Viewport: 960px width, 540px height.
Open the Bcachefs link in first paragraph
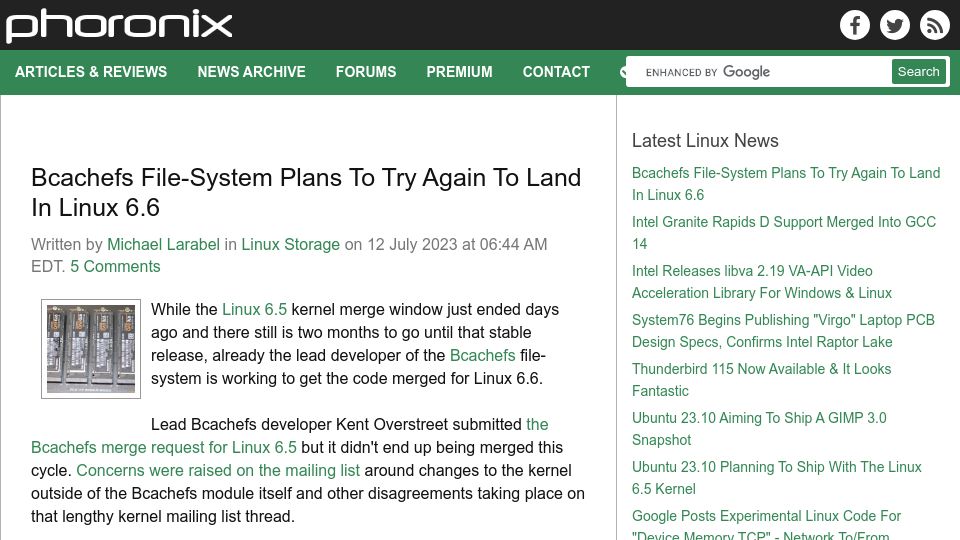coord(482,355)
